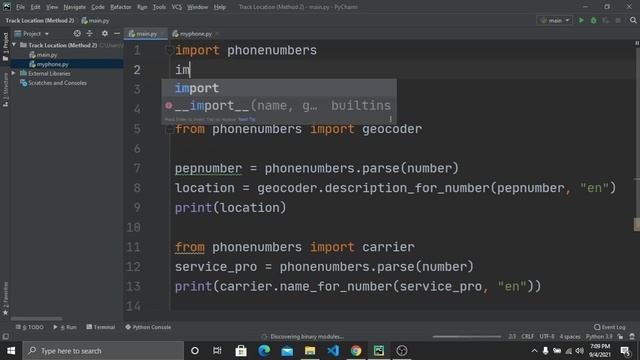Image resolution: width=640 pixels, height=360 pixels.
Task: Show hidden tray icons chevron
Action: pos(534,351)
